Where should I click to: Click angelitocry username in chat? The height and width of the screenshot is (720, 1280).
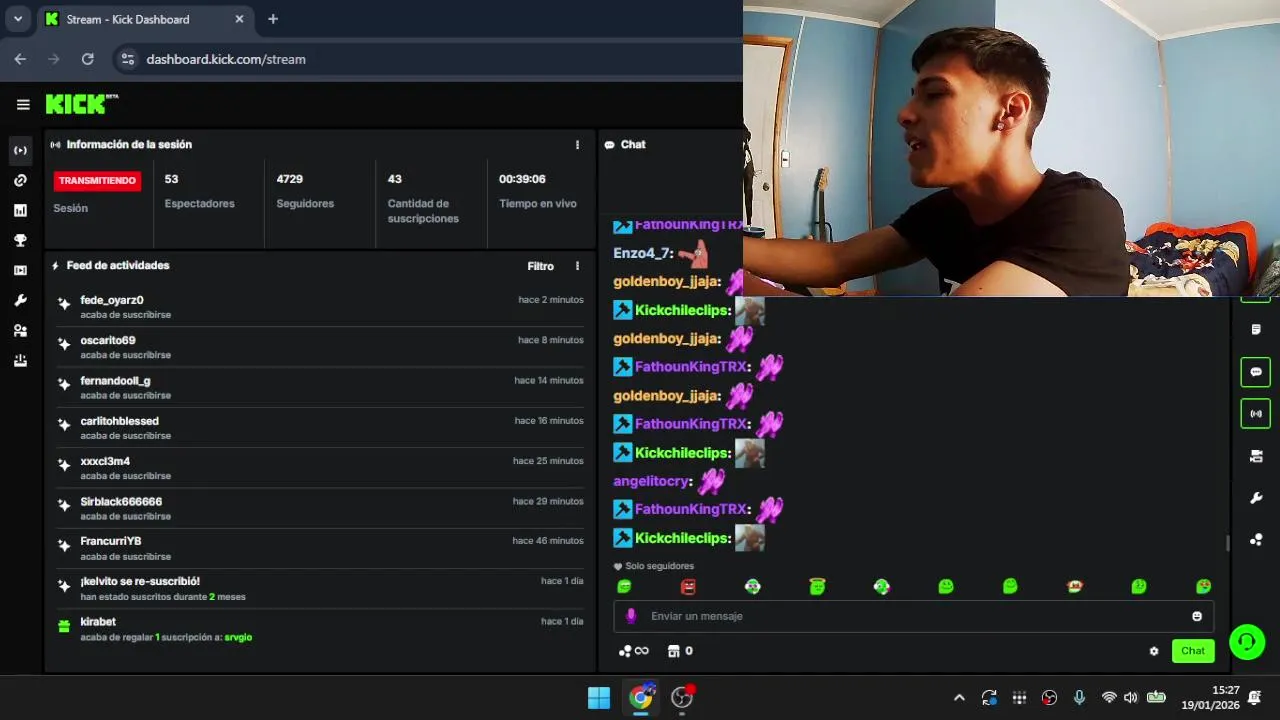(x=651, y=481)
